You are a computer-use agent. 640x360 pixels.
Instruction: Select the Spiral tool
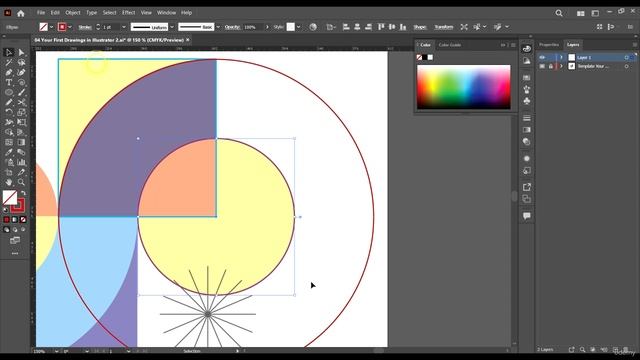click(x=21, y=82)
